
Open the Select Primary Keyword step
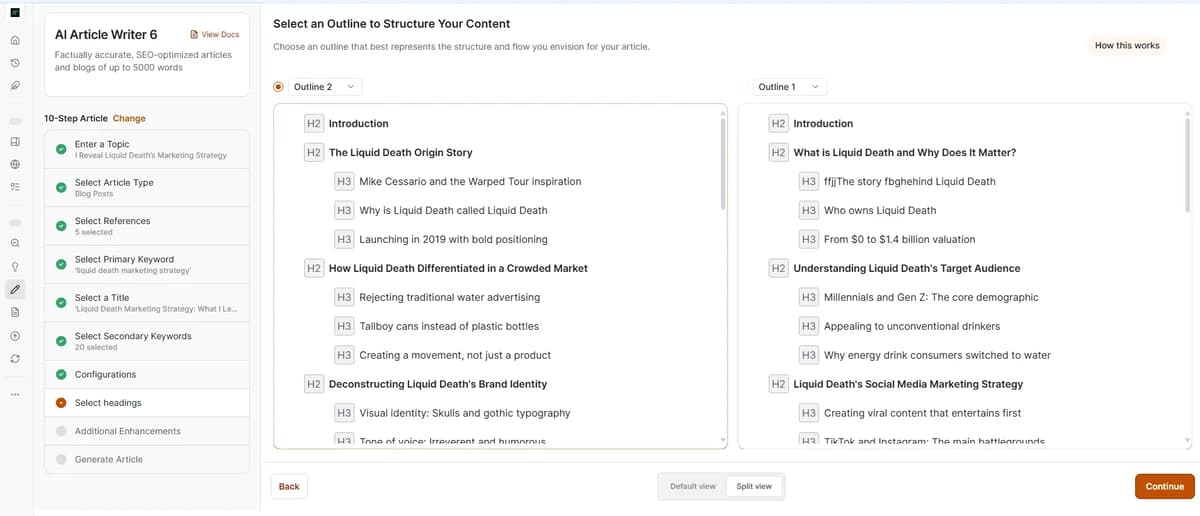147,265
